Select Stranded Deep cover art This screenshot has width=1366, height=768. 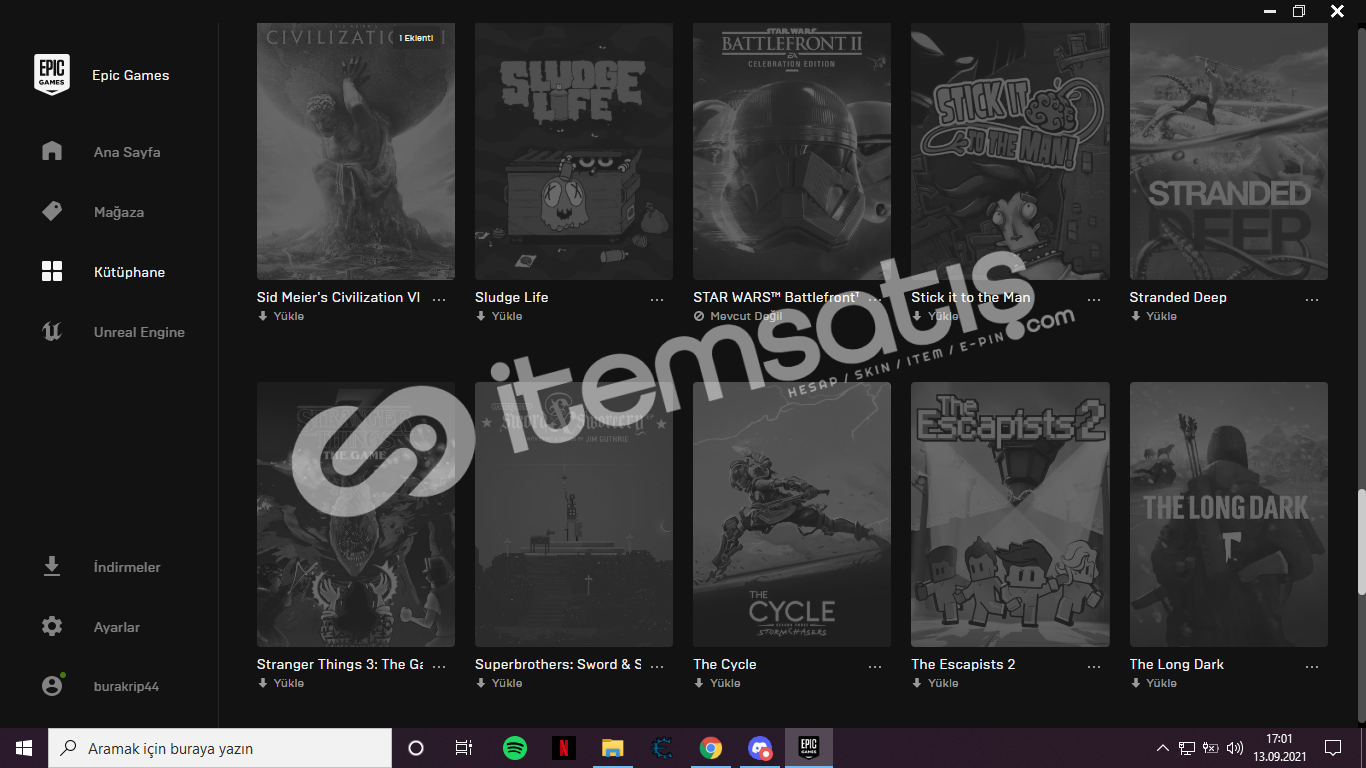(x=1229, y=151)
